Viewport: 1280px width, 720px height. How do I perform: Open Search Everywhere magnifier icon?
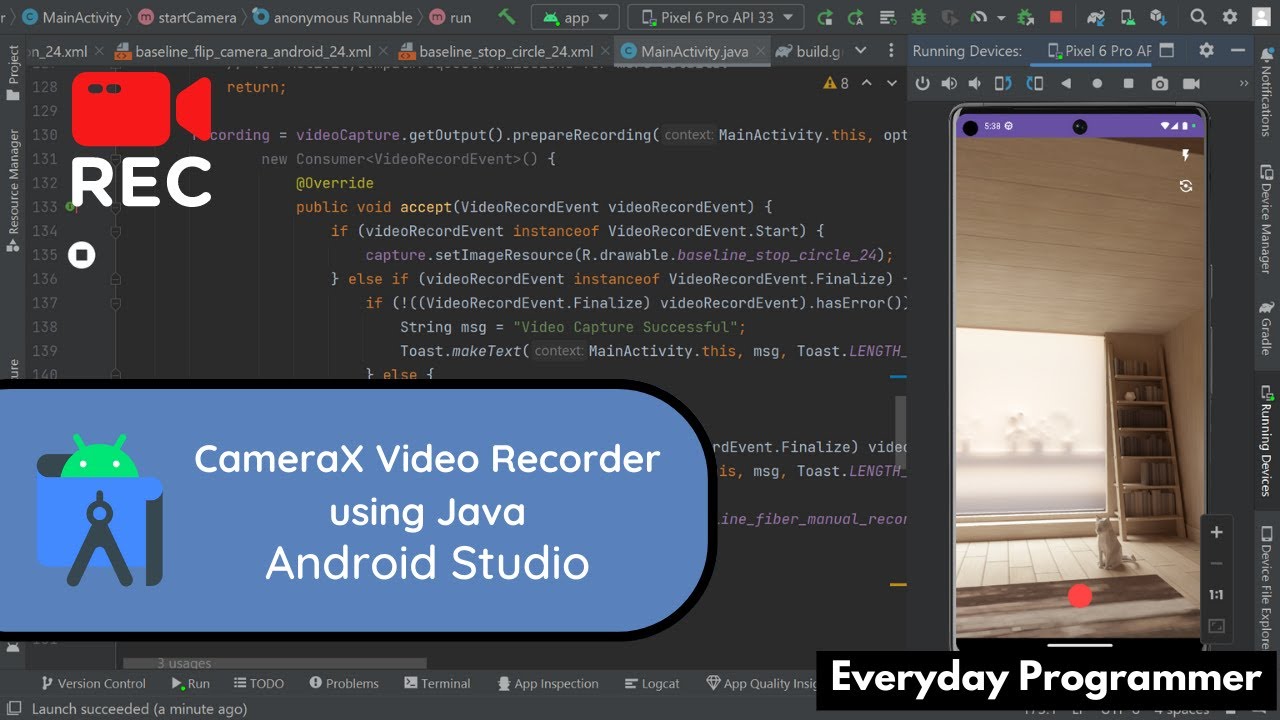point(1199,17)
